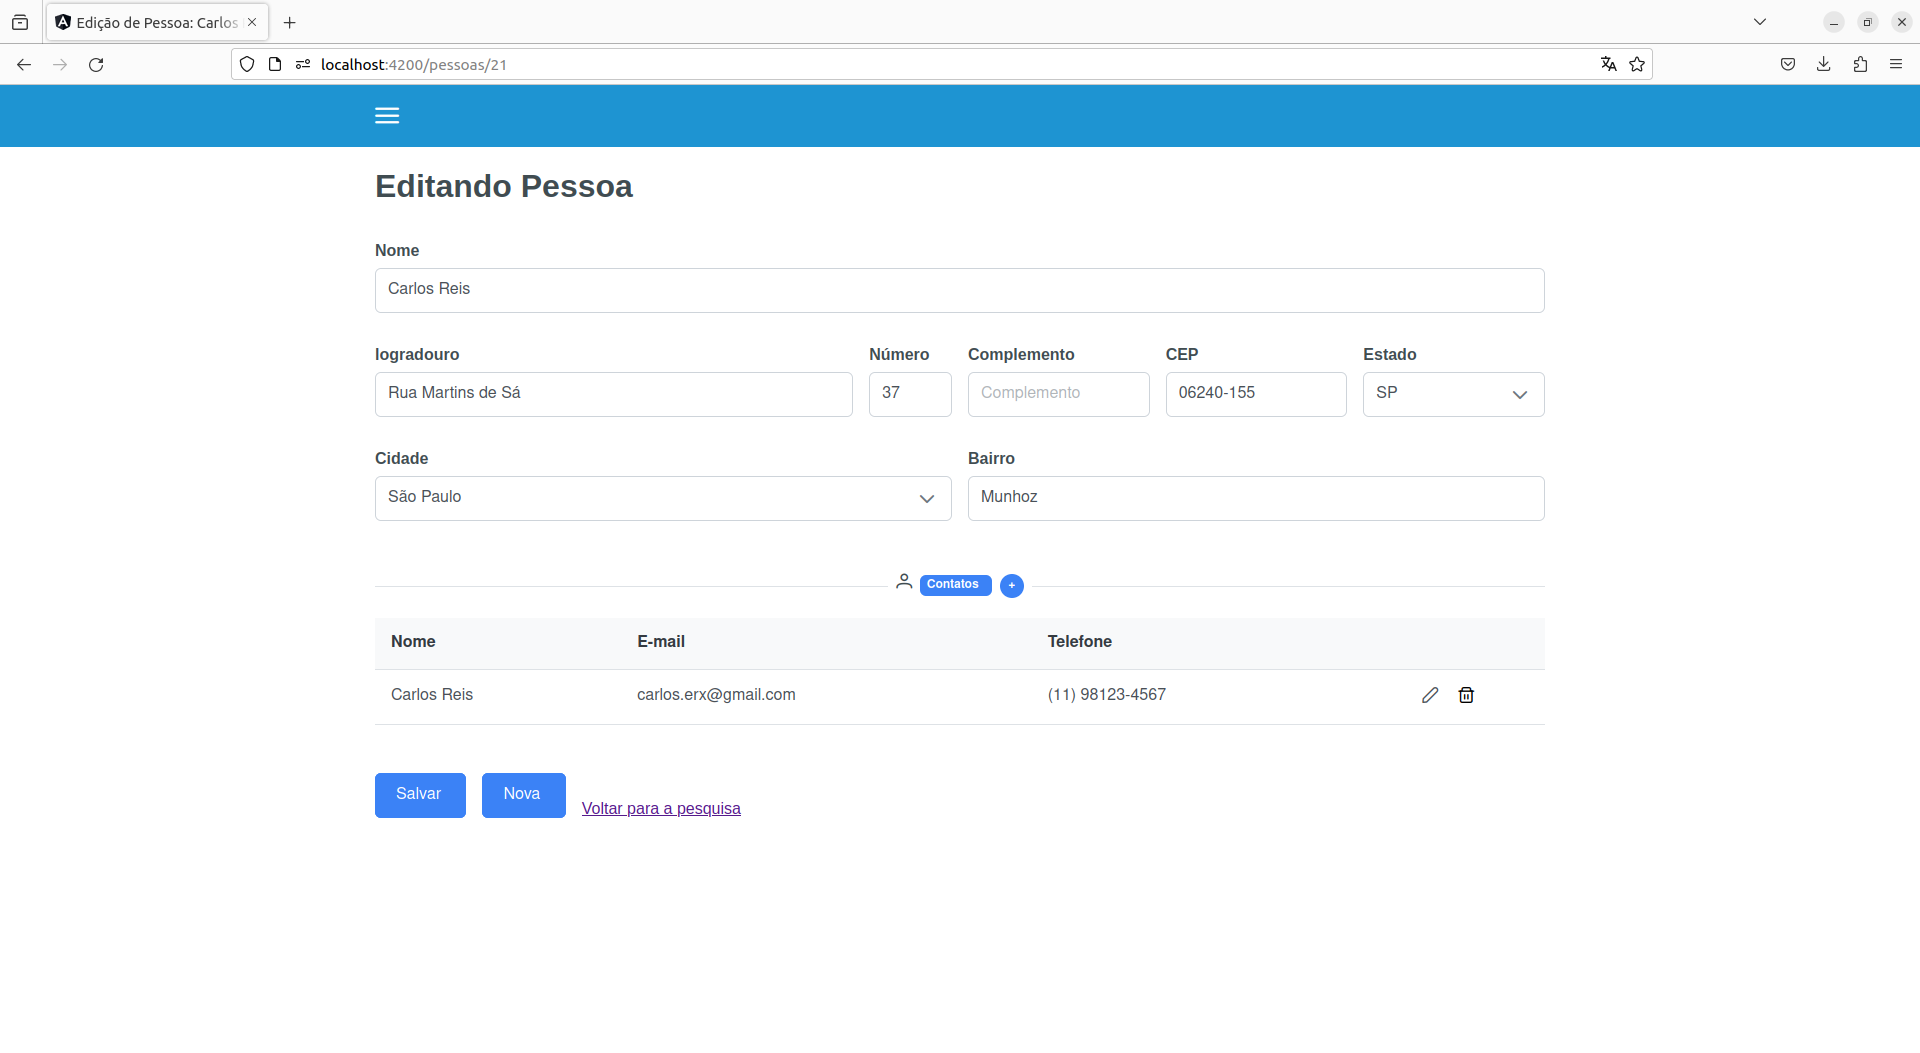The height and width of the screenshot is (1053, 1920).
Task: Focus the Bairro input with Munhoz
Action: click(x=1256, y=498)
